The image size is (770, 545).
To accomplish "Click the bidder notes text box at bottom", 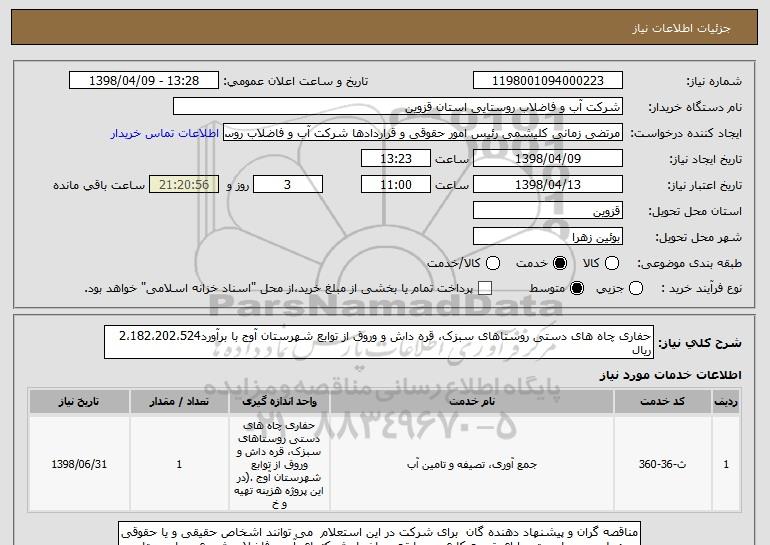I will coord(380,533).
